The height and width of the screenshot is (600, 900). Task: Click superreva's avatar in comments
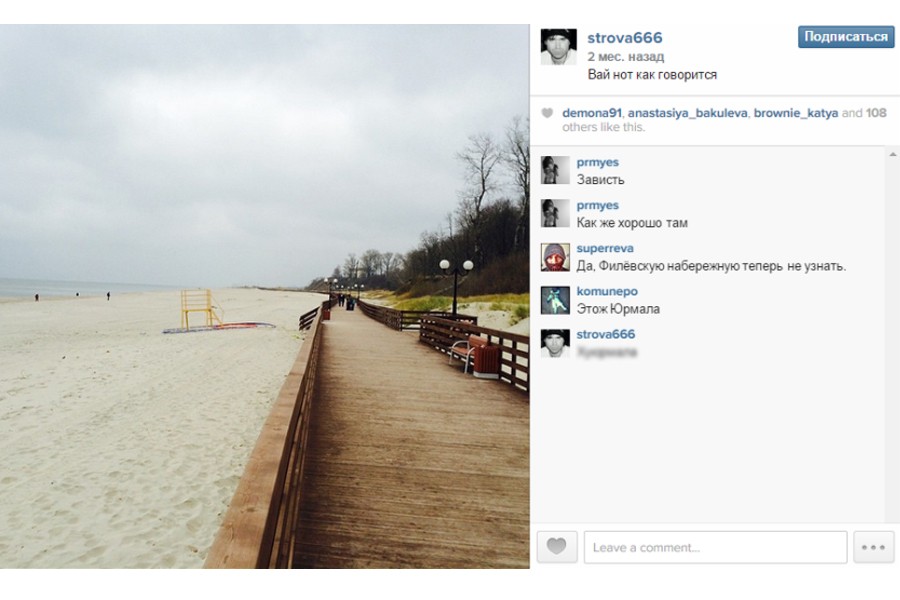555,257
